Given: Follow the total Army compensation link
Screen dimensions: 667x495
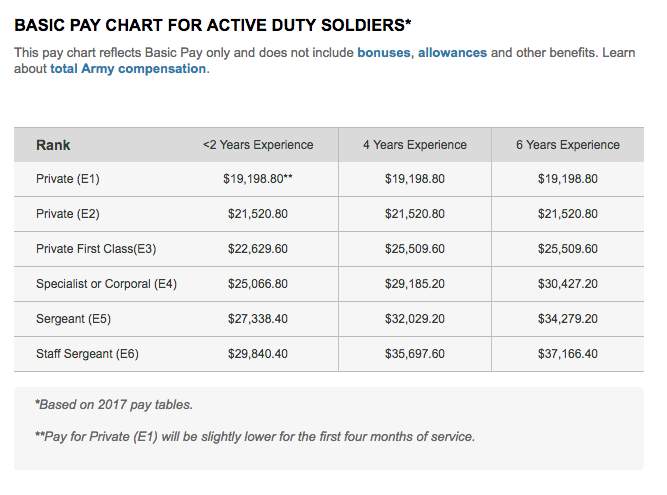Looking at the screenshot, I should (x=128, y=69).
